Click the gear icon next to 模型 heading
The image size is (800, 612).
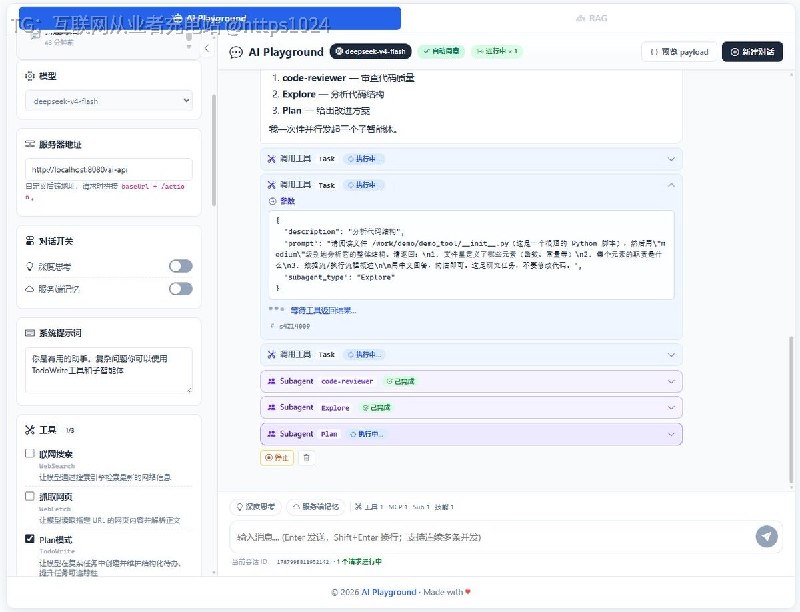tap(30, 76)
